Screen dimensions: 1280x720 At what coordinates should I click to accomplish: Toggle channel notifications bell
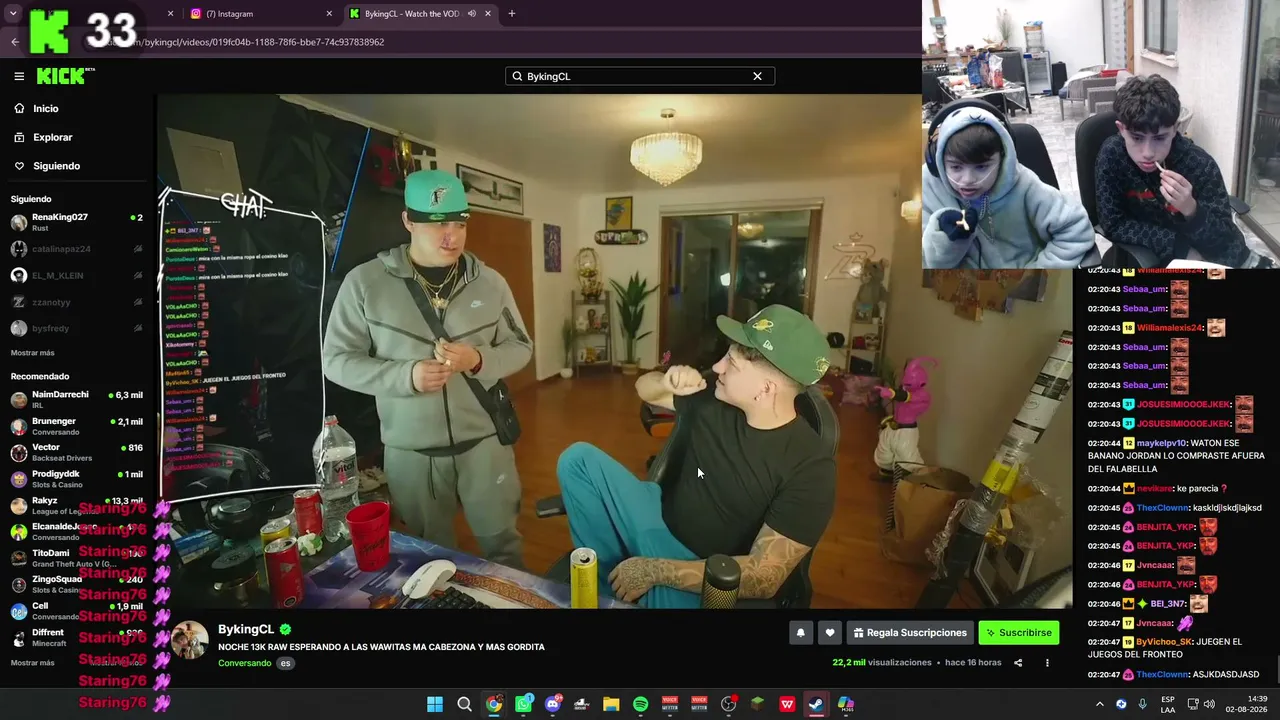point(800,633)
